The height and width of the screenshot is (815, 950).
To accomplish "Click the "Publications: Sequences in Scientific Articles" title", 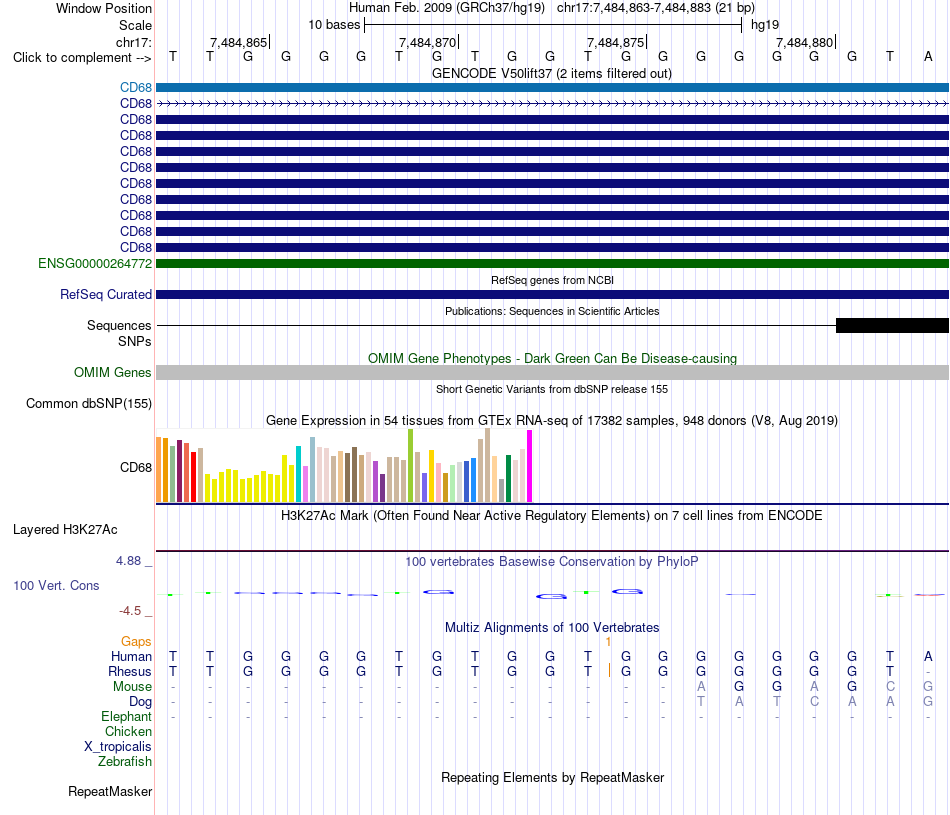I will pos(552,311).
